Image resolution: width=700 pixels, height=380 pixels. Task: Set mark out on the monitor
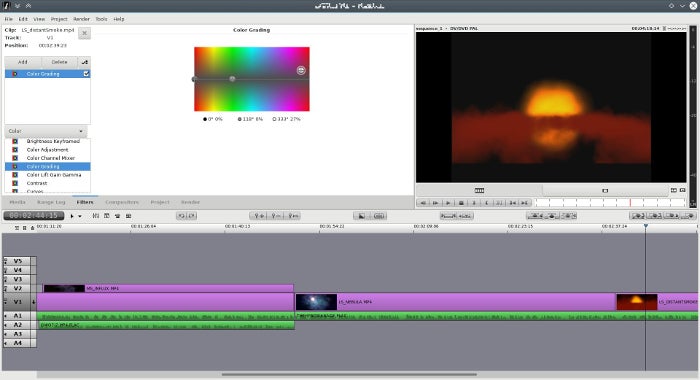pos(487,203)
